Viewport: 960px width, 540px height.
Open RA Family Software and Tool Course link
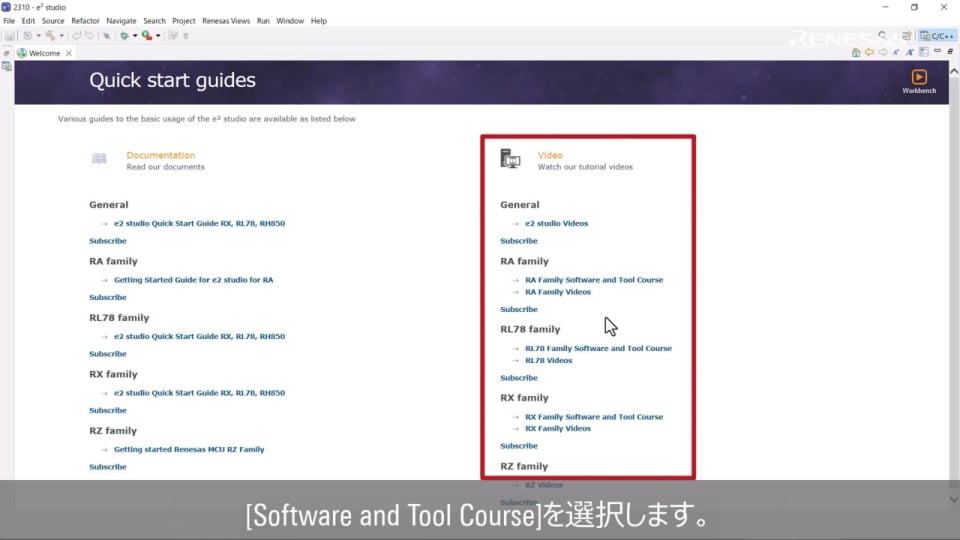pos(594,280)
